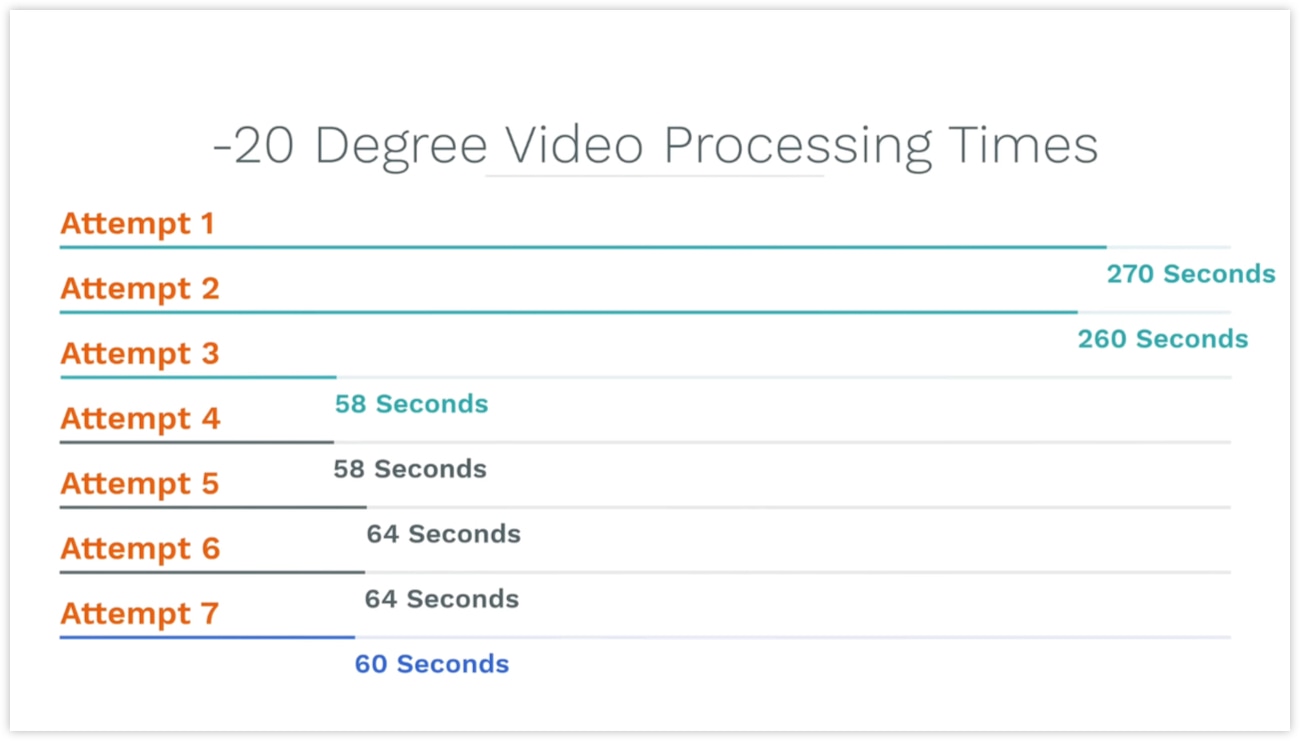
Task: Click the 270 Seconds value label
Action: [x=1191, y=274]
